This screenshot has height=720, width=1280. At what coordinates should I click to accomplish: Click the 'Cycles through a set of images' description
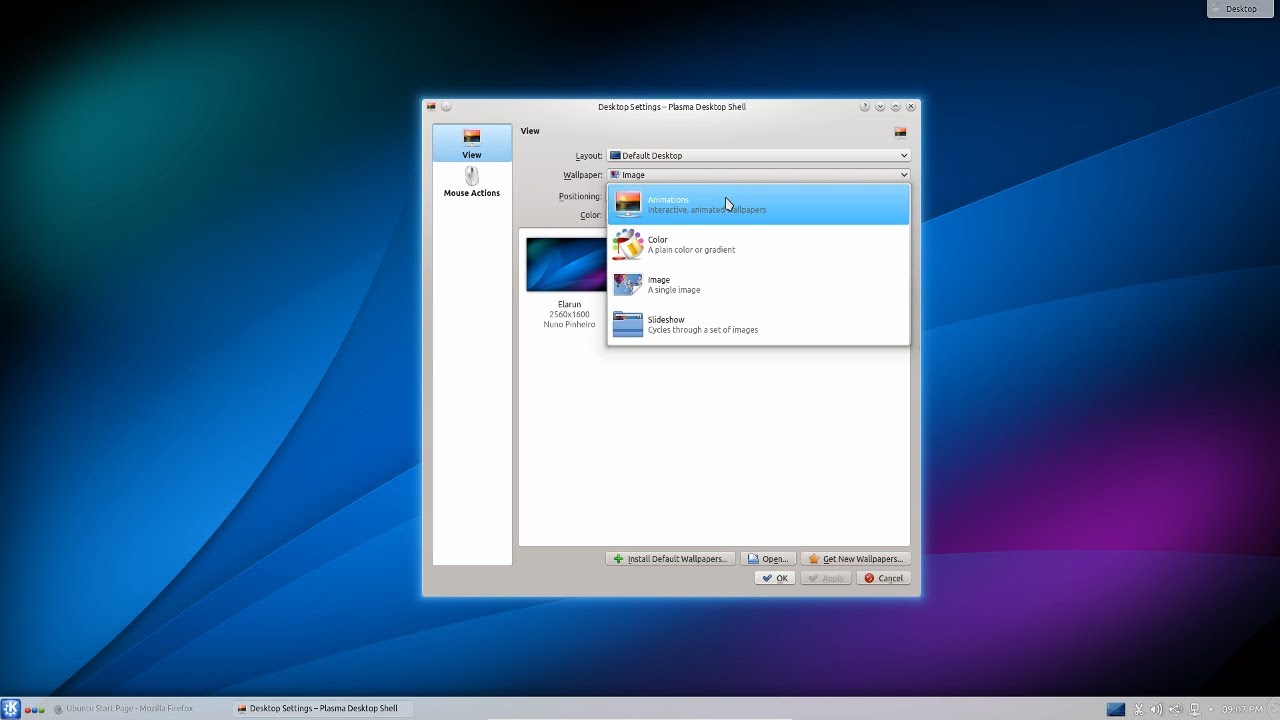[x=703, y=330]
